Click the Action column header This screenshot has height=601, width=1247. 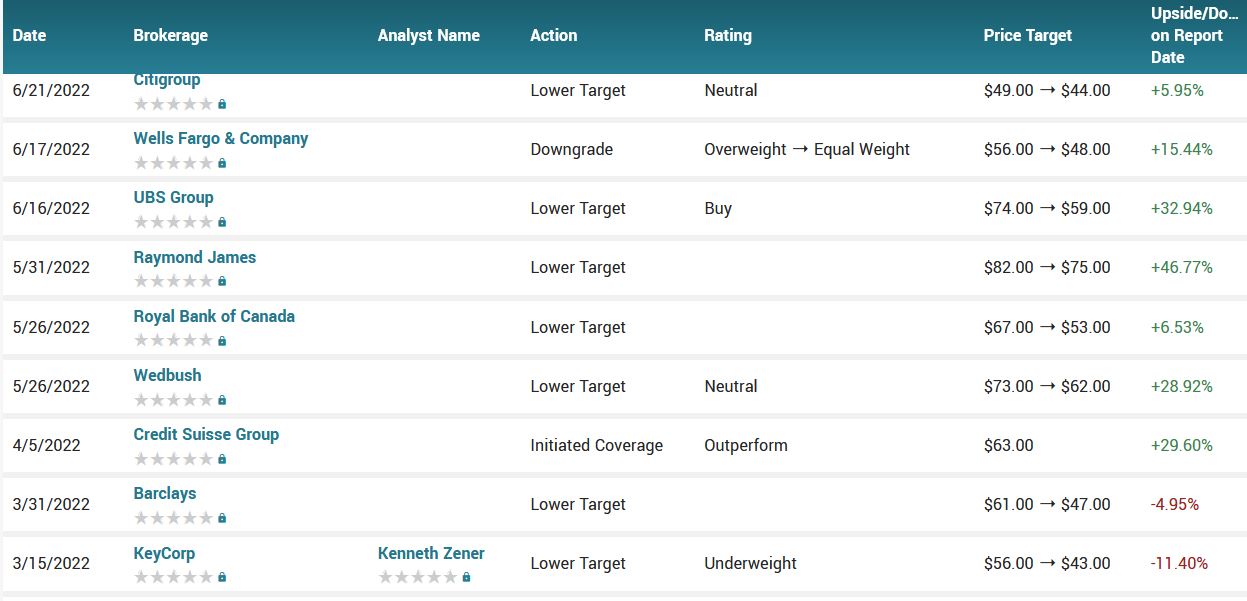point(553,35)
